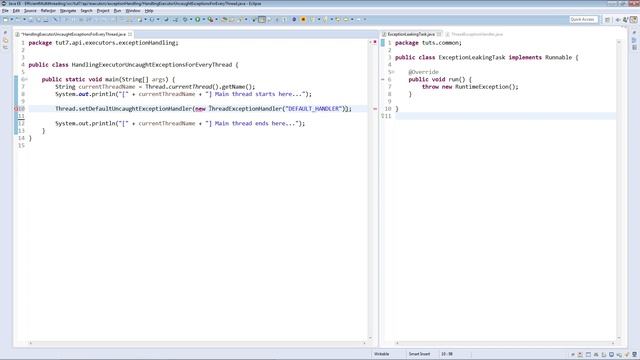Expand the External Tools dropdown arrow
Image resolution: width=640 pixels, height=360 pixels.
(217, 19)
